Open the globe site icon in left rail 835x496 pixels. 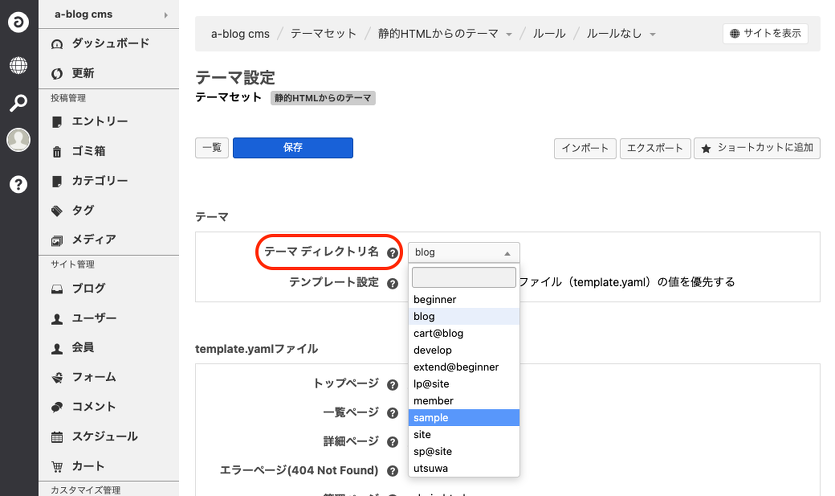pos(19,66)
